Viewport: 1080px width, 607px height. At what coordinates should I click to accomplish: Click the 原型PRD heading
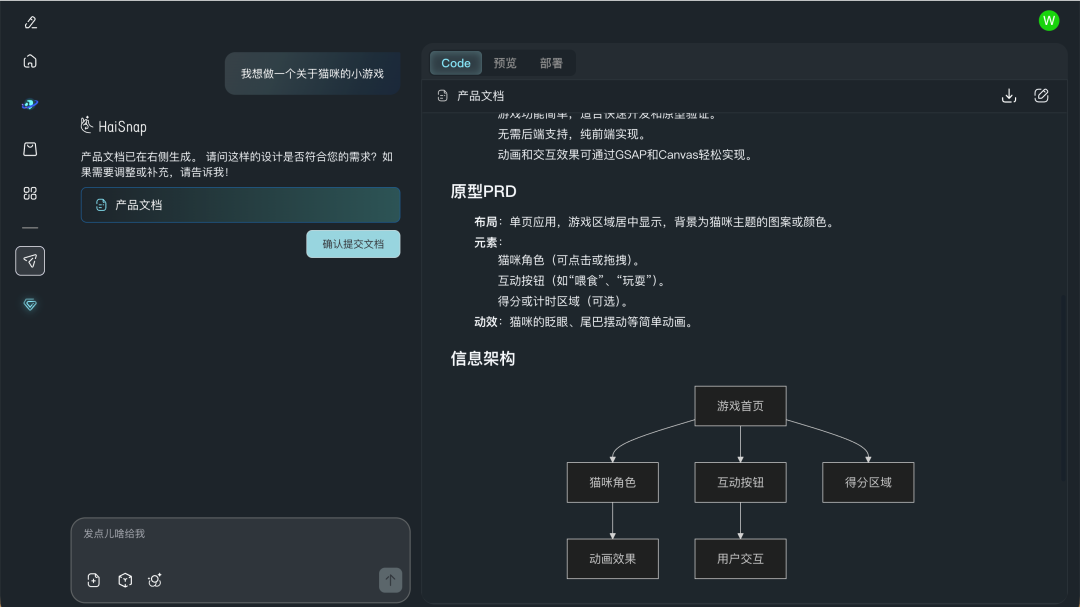[484, 192]
